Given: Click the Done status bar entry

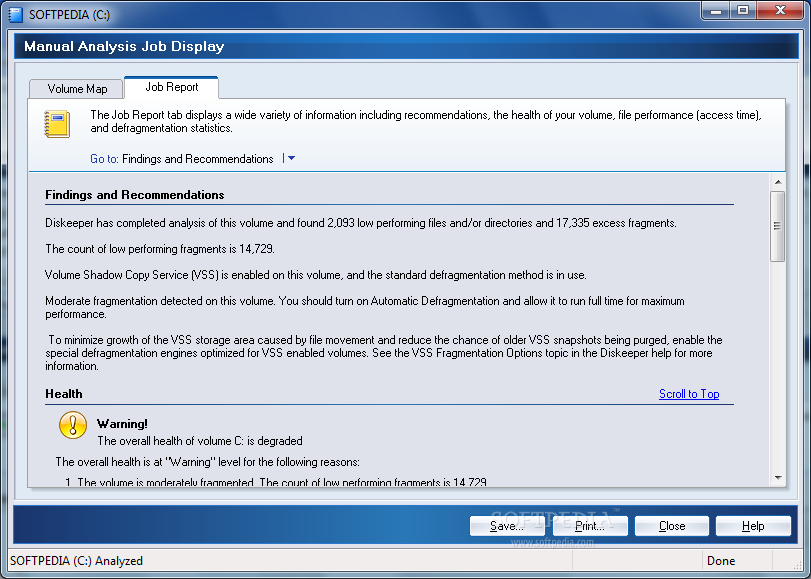Looking at the screenshot, I should click(721, 561).
